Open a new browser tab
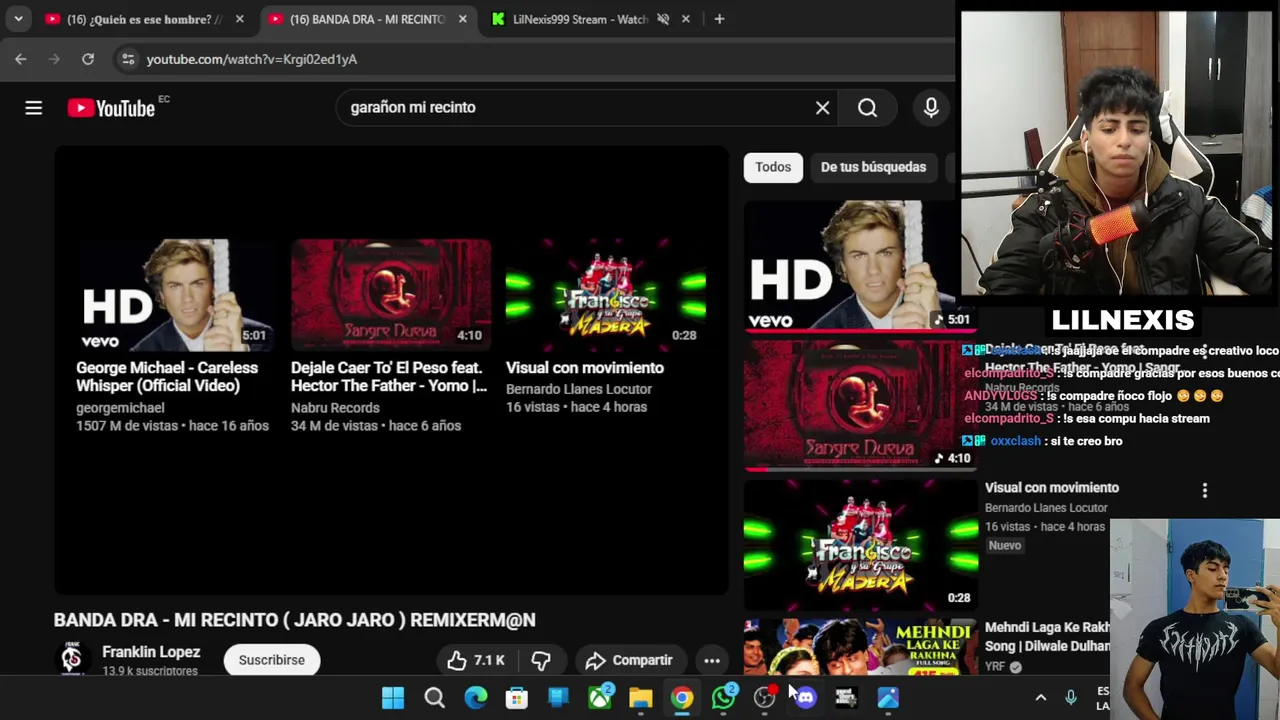The height and width of the screenshot is (720, 1280). pyautogui.click(x=719, y=19)
